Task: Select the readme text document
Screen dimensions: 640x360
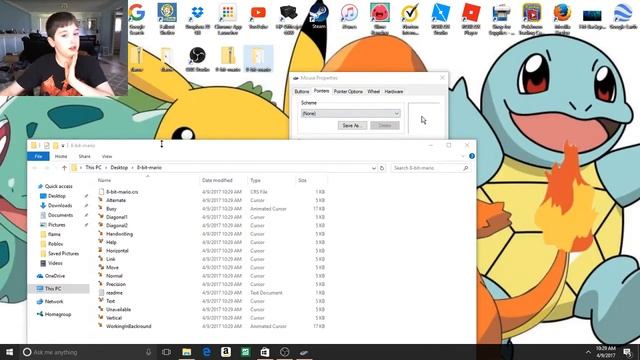Action: 114,293
